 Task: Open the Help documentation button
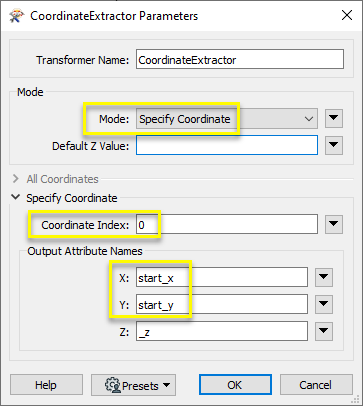pyautogui.click(x=46, y=385)
